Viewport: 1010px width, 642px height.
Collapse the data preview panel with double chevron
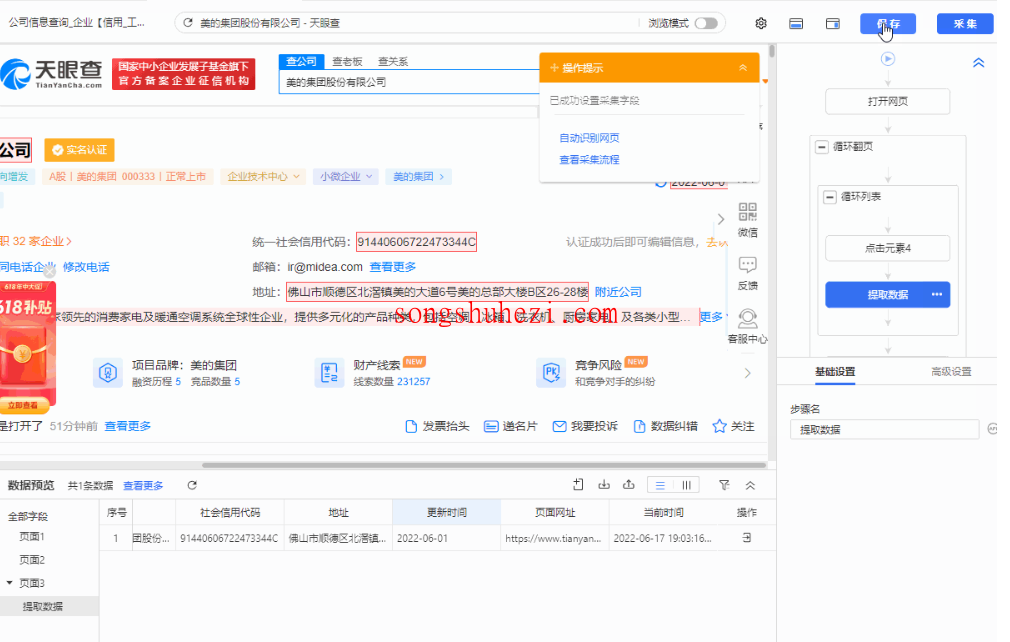coord(750,486)
